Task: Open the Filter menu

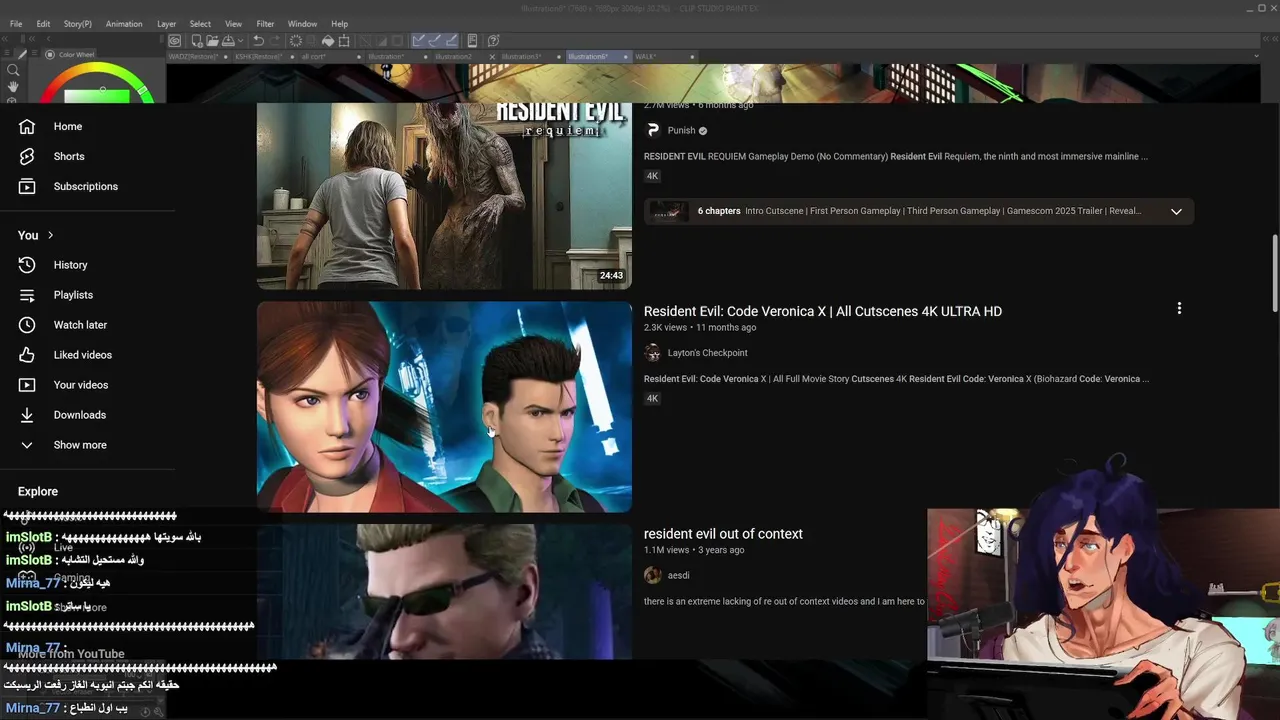Action: click(265, 24)
